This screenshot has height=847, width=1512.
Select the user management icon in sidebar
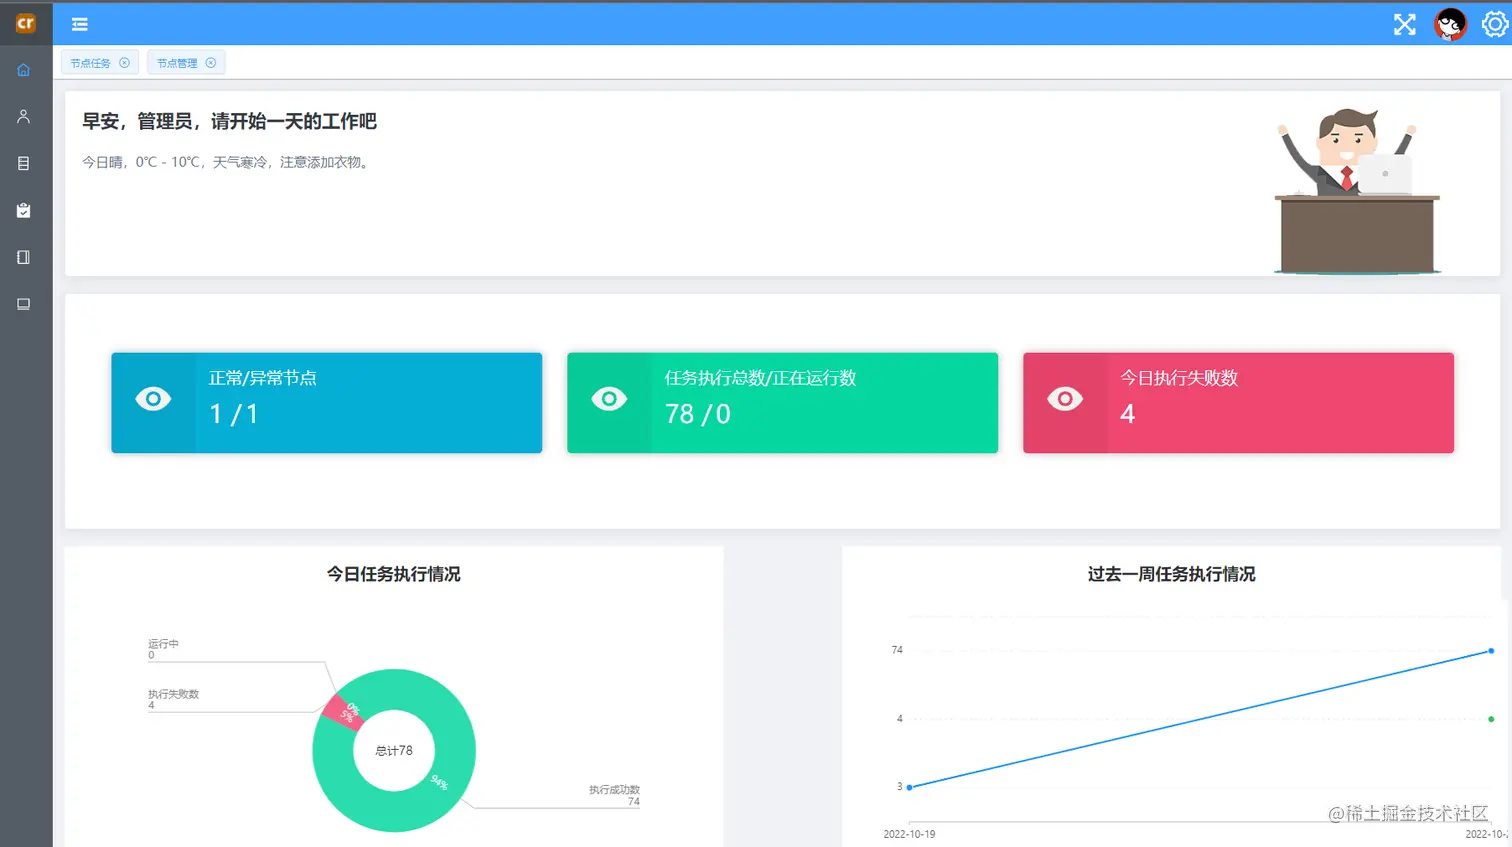click(x=22, y=115)
